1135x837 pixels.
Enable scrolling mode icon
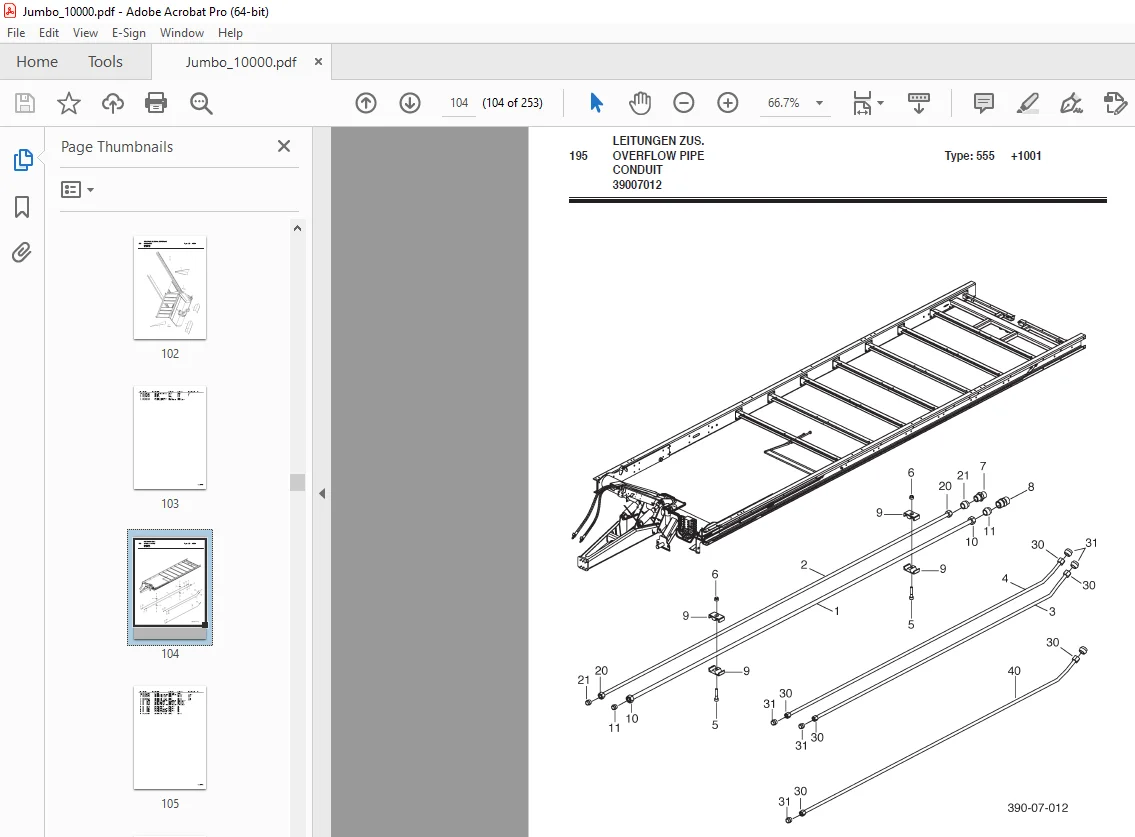(919, 103)
